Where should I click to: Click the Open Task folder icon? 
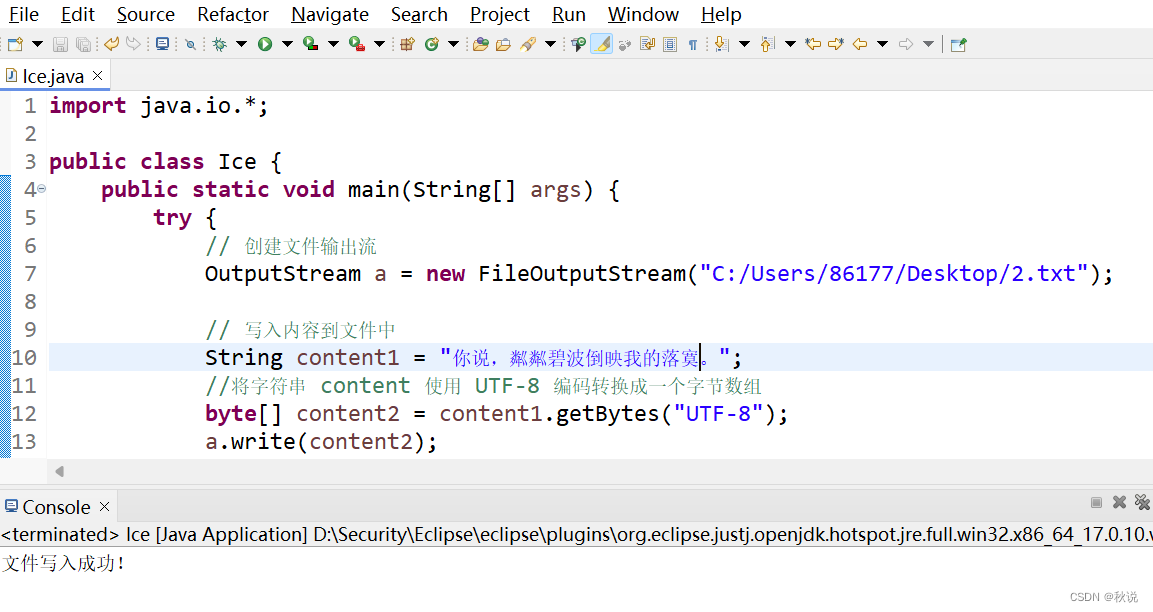(504, 45)
